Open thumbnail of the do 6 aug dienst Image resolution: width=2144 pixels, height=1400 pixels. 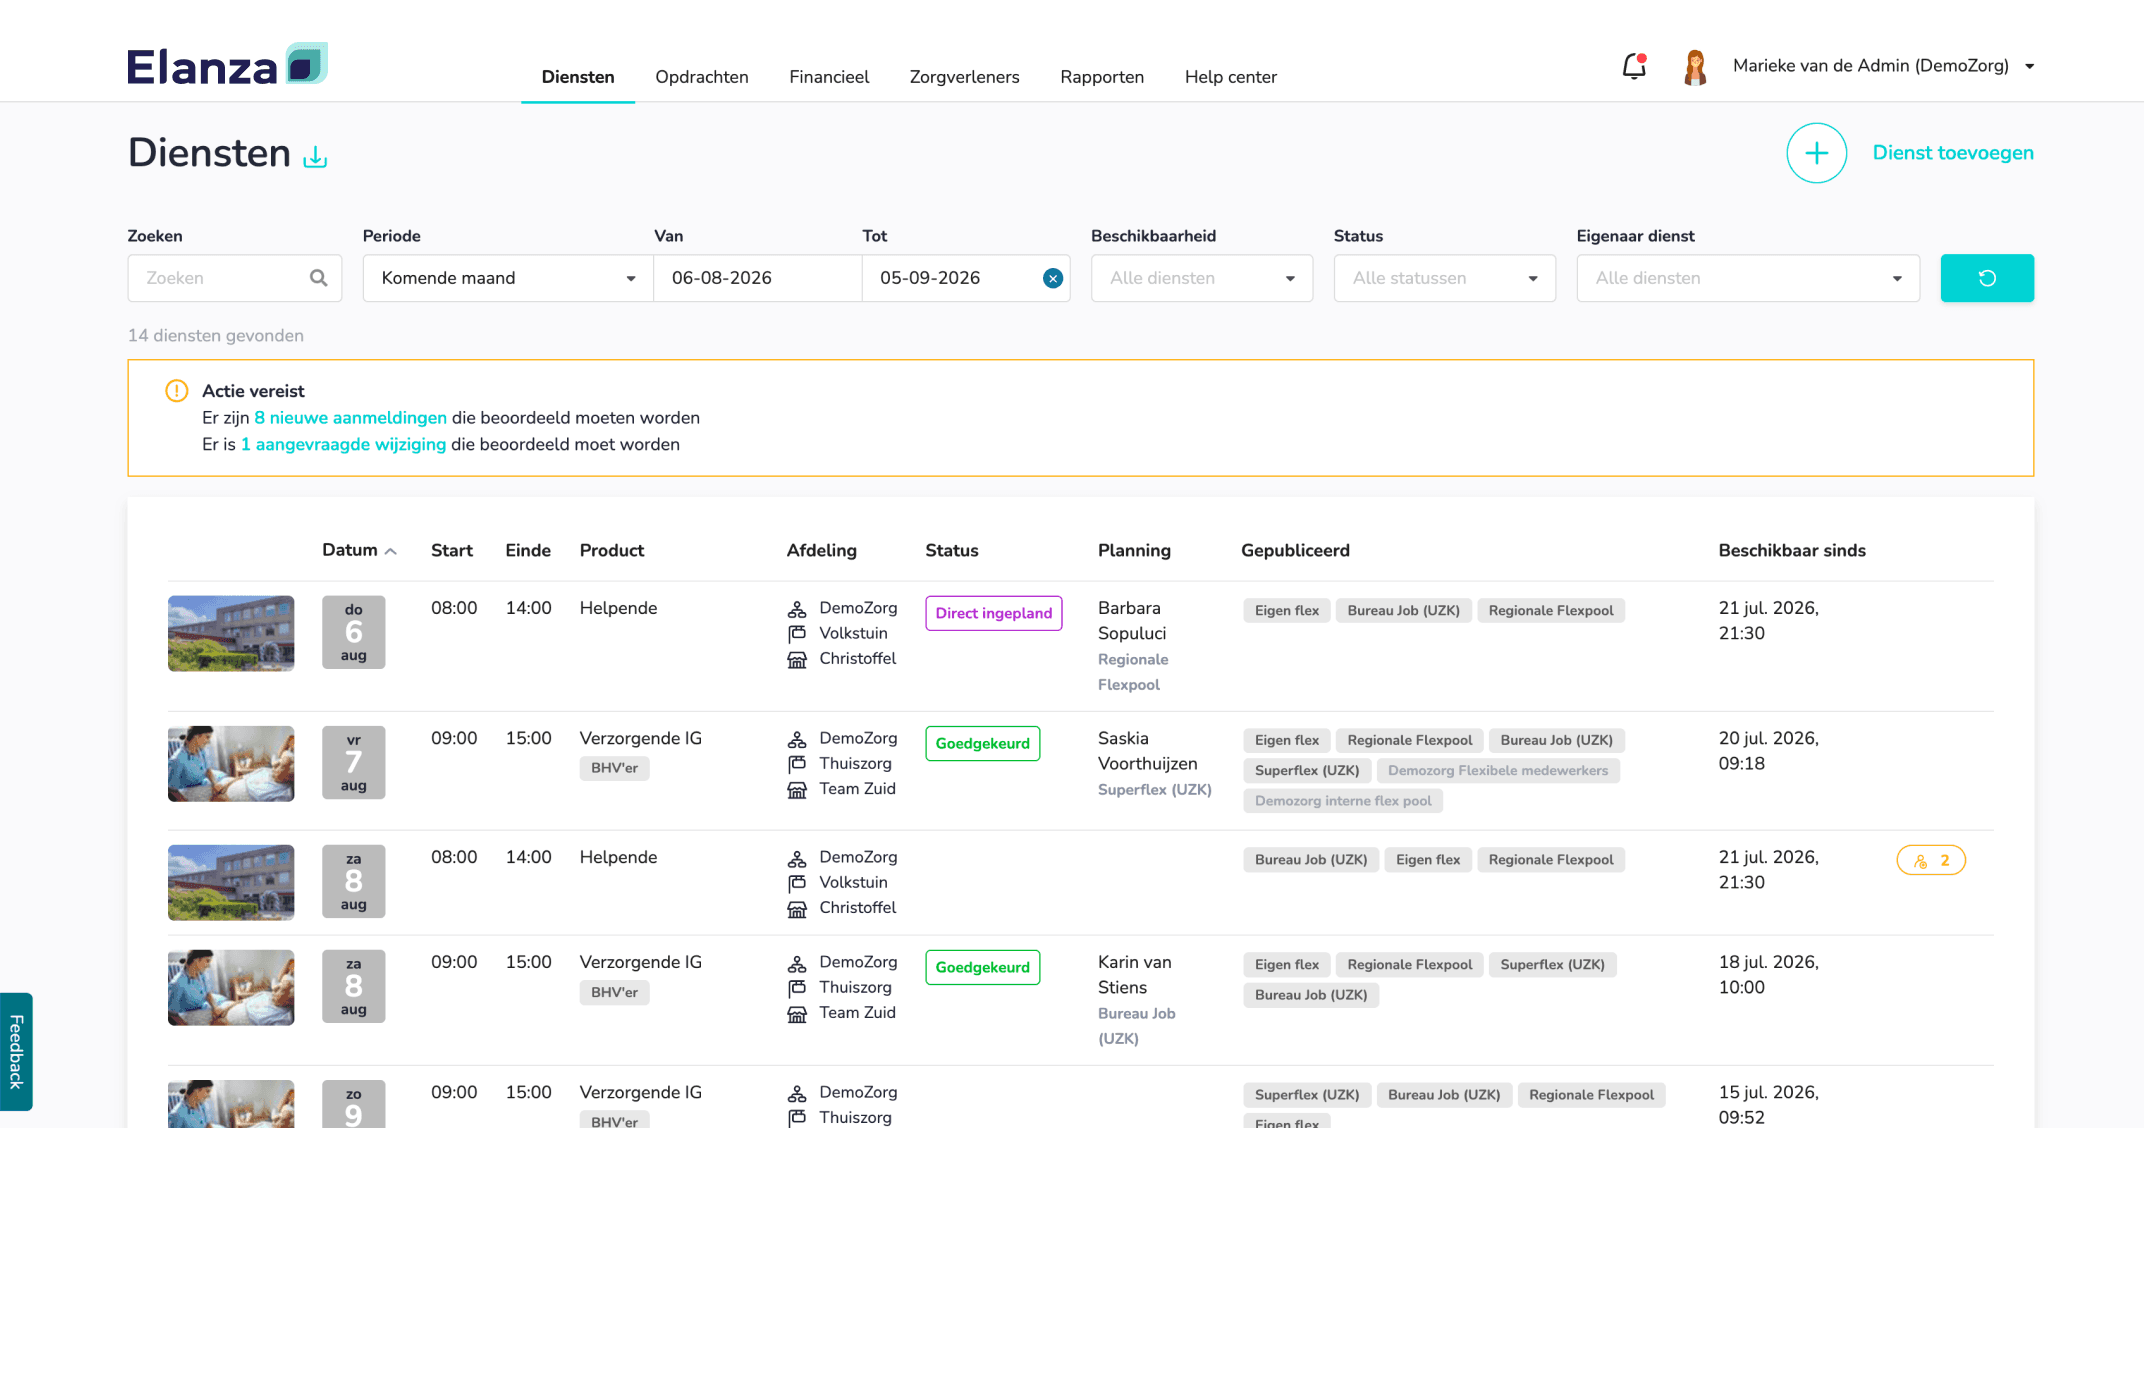231,634
